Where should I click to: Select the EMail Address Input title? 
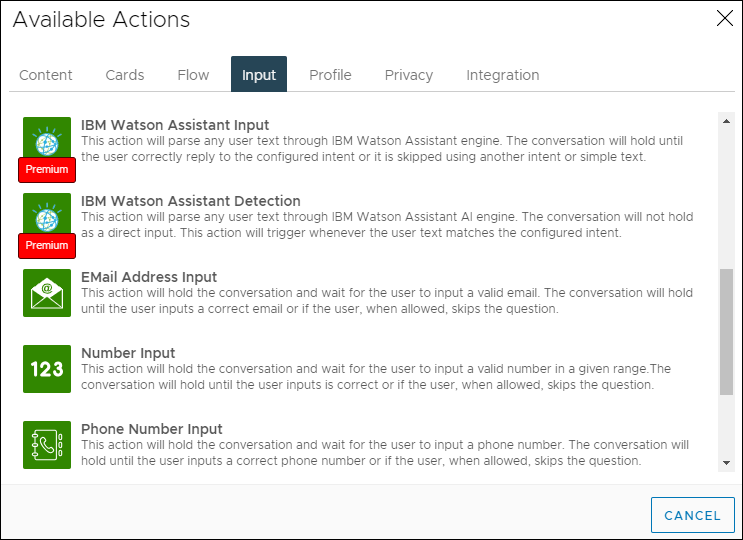149,277
